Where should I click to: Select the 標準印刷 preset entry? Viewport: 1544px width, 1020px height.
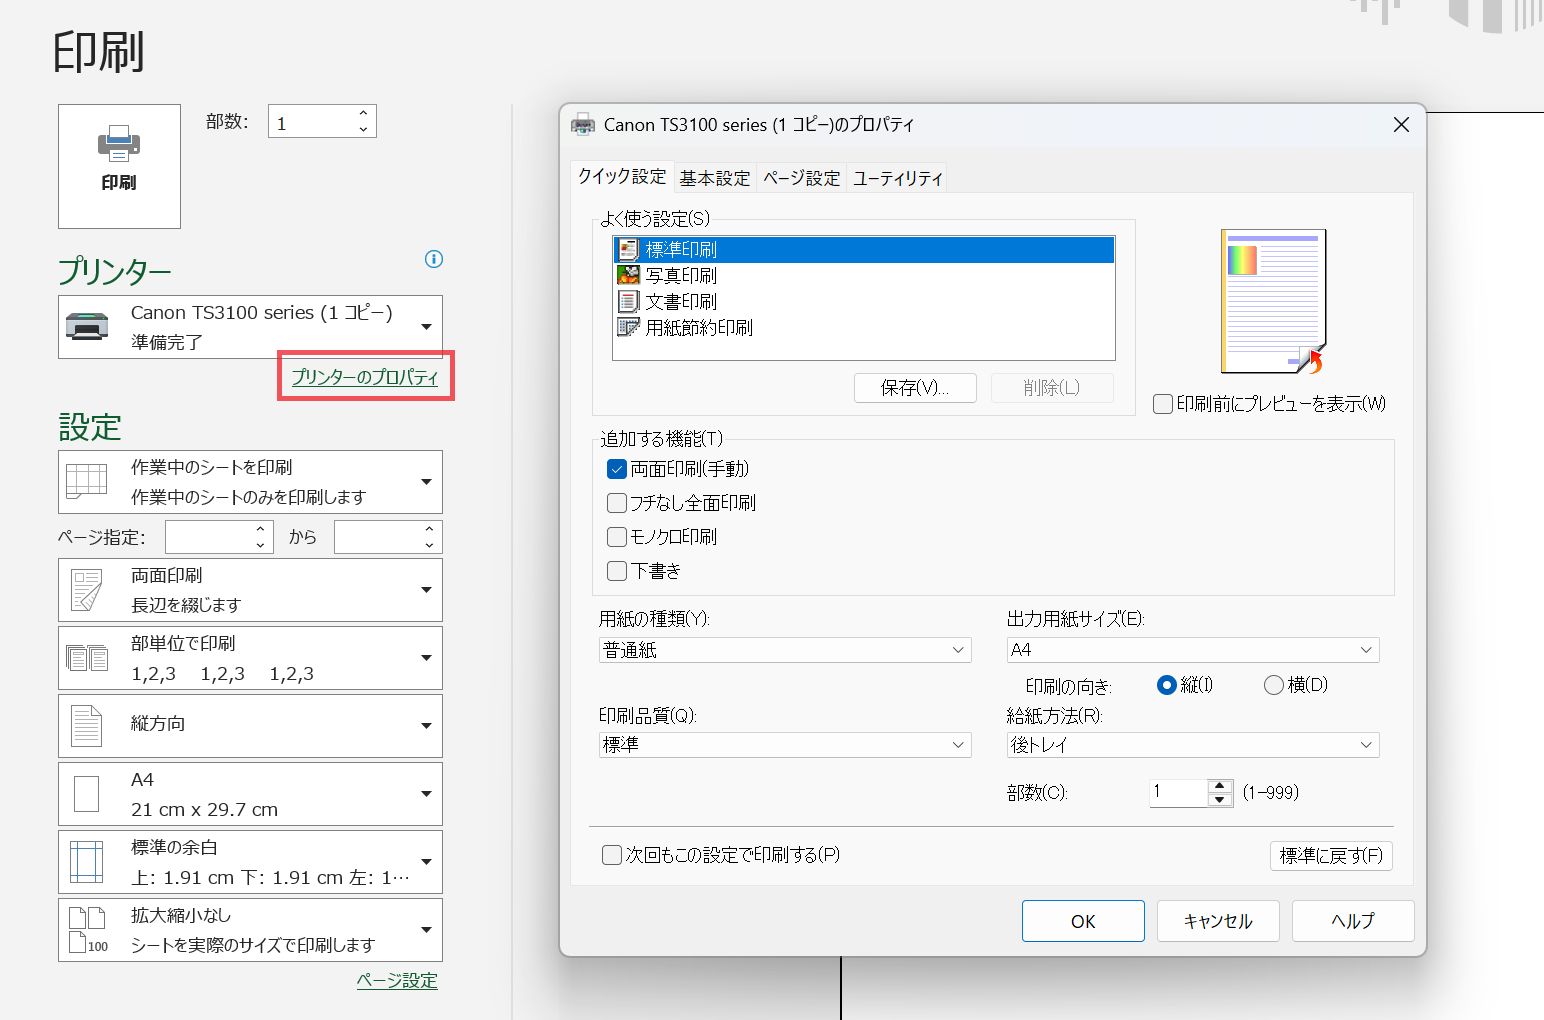coord(680,249)
